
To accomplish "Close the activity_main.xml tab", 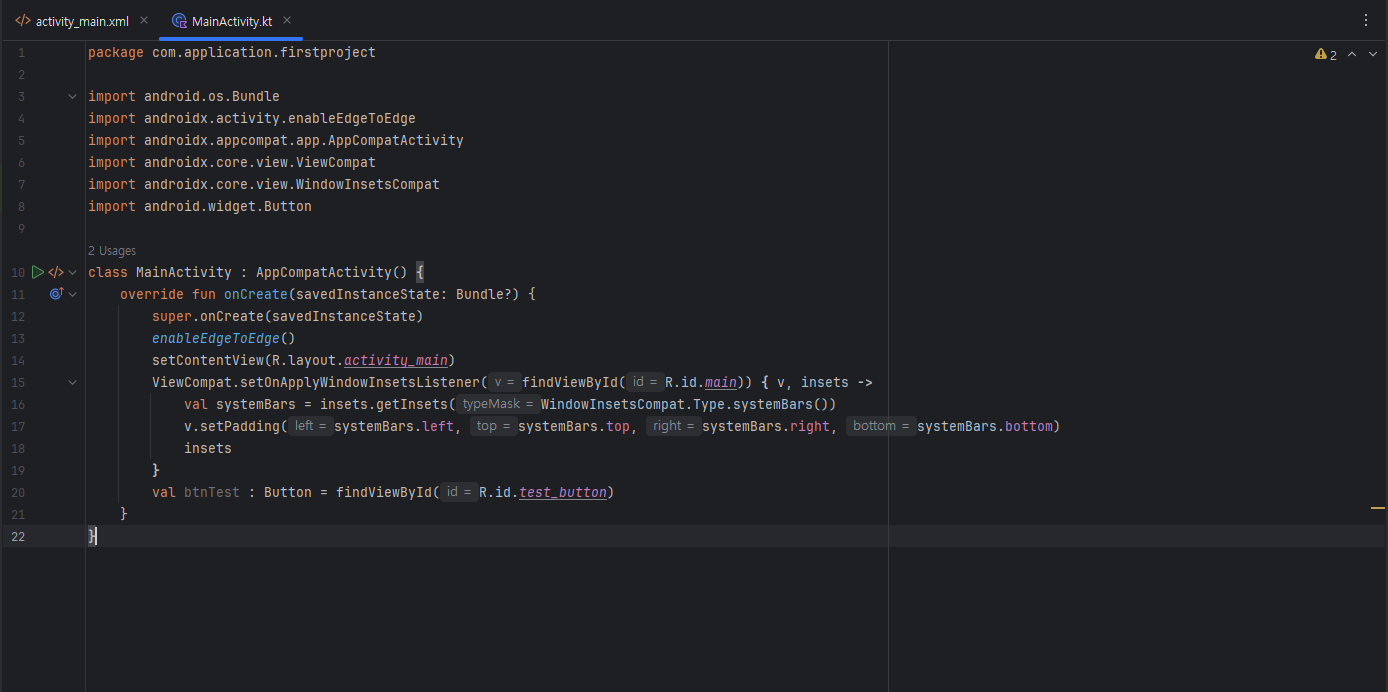I will [144, 21].
